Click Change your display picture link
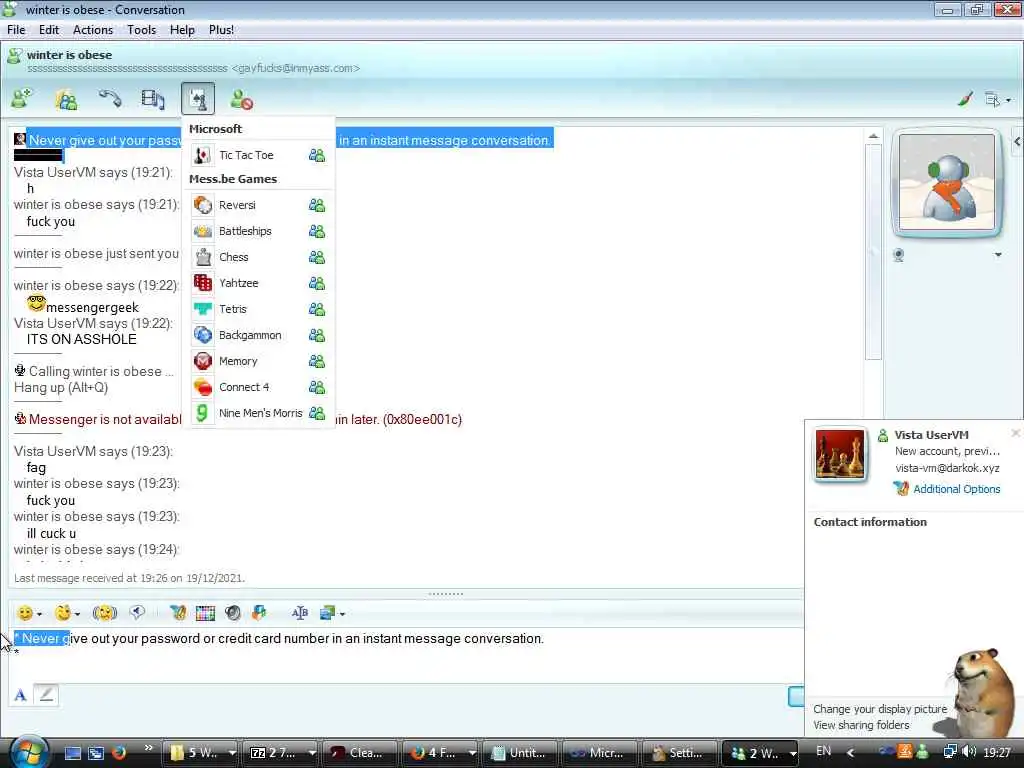This screenshot has width=1024, height=768. coord(880,709)
